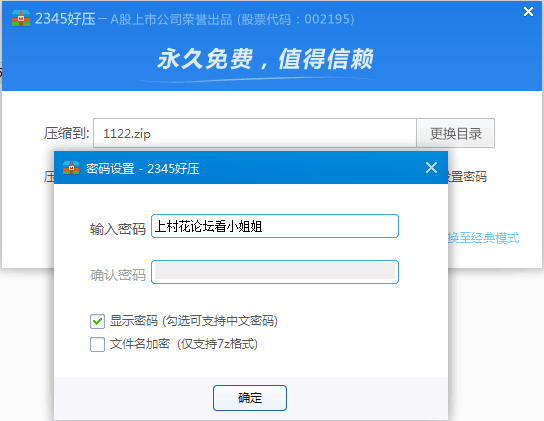The height and width of the screenshot is (421, 544).
Task: Click the 压缩到: label
Action: point(67,133)
